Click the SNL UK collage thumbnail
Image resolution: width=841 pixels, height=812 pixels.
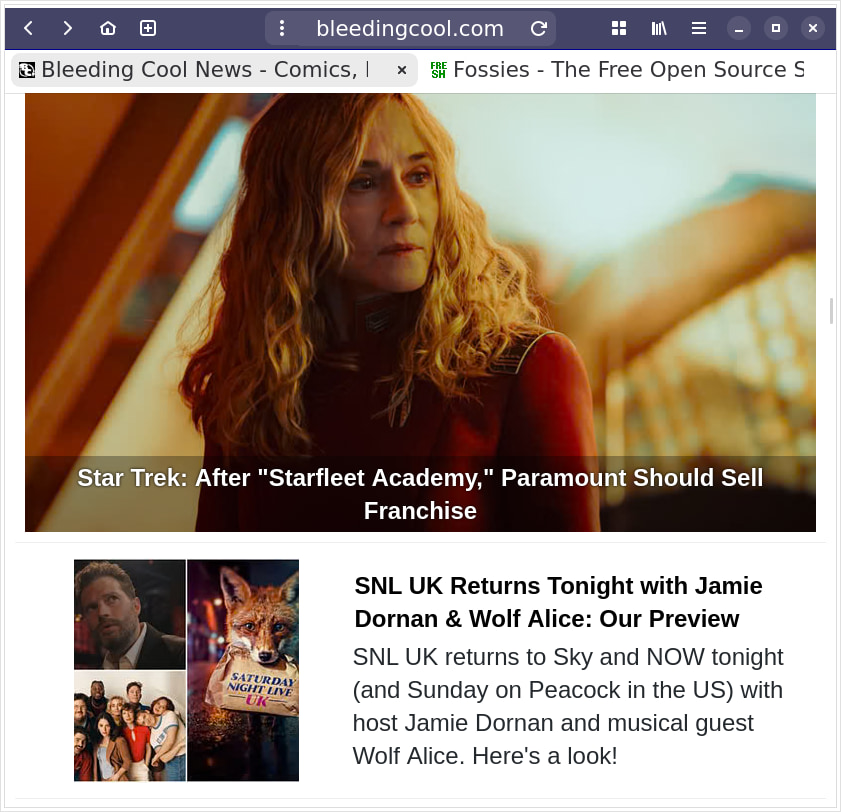point(186,670)
